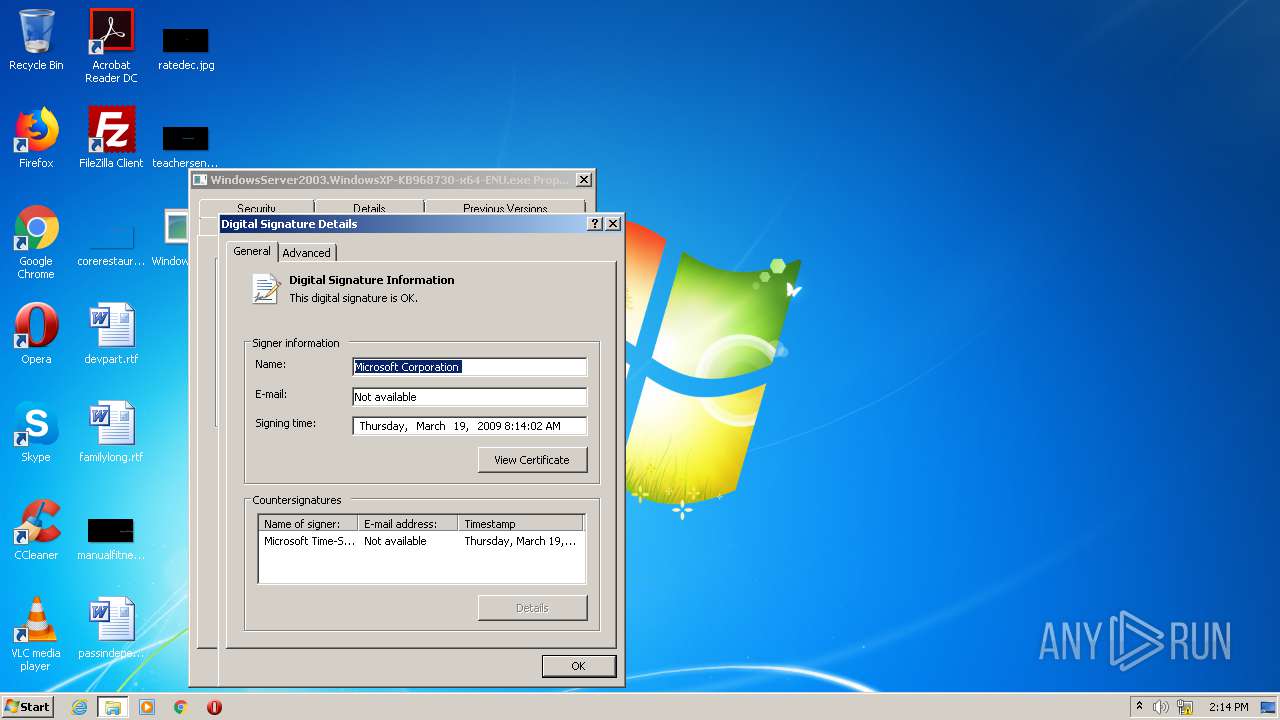Click the volume speaker tray icon
Screen dimensions: 1280x720
click(x=1160, y=707)
